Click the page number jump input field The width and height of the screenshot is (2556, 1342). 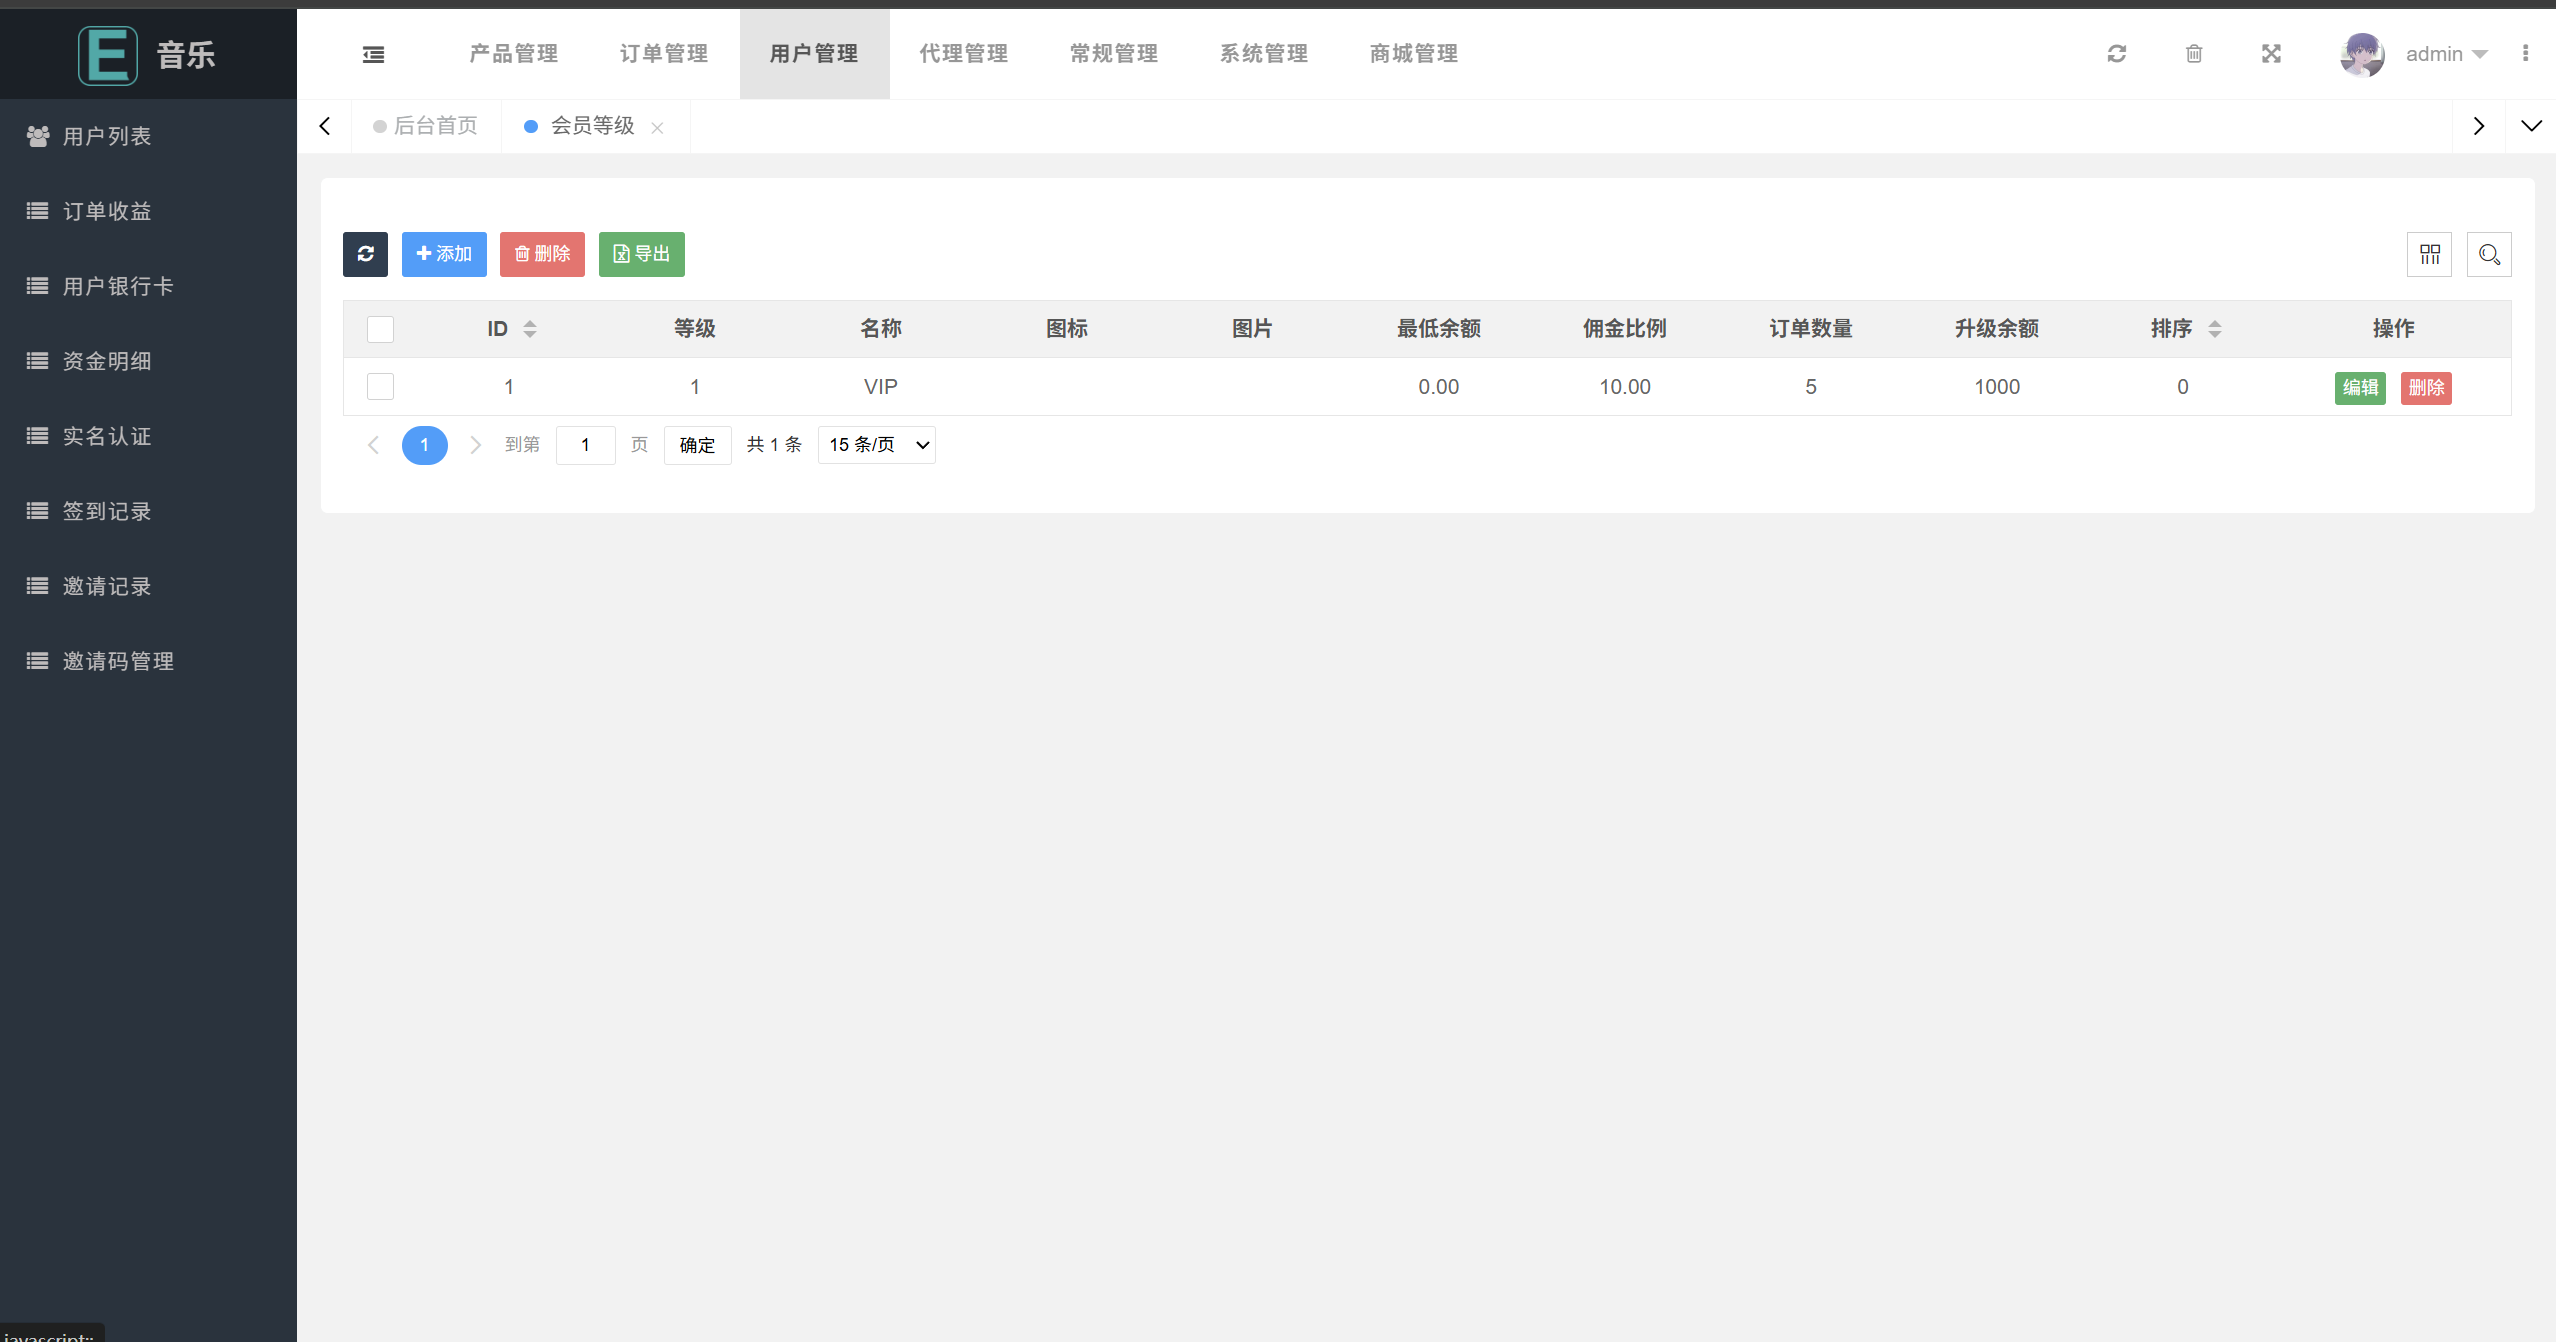585,445
